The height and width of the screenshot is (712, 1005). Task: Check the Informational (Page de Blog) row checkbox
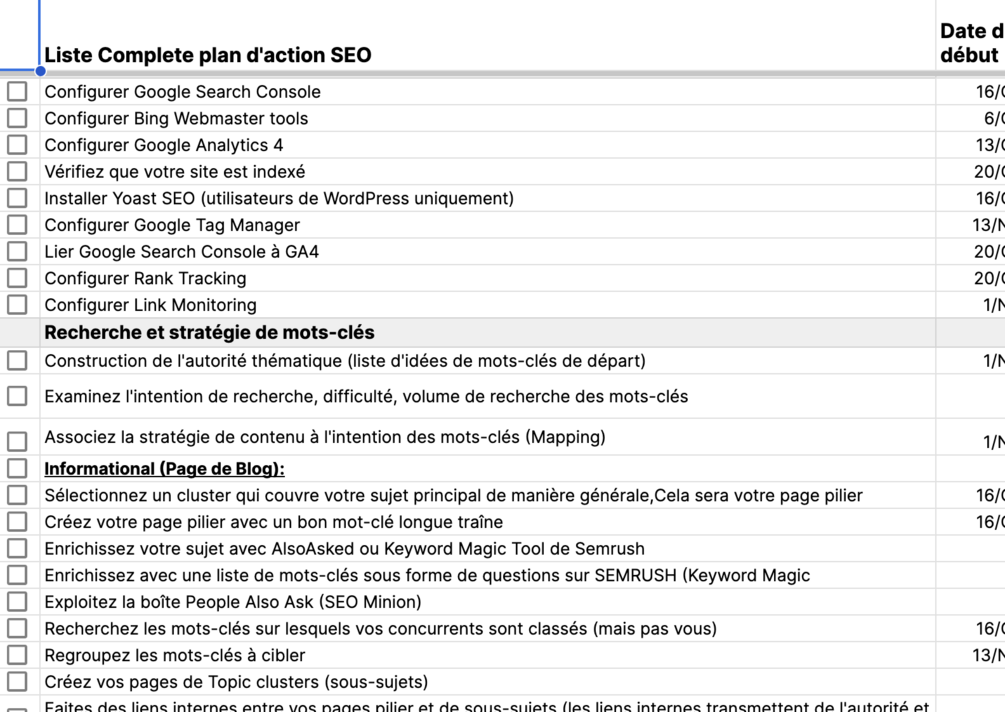coord(17,468)
